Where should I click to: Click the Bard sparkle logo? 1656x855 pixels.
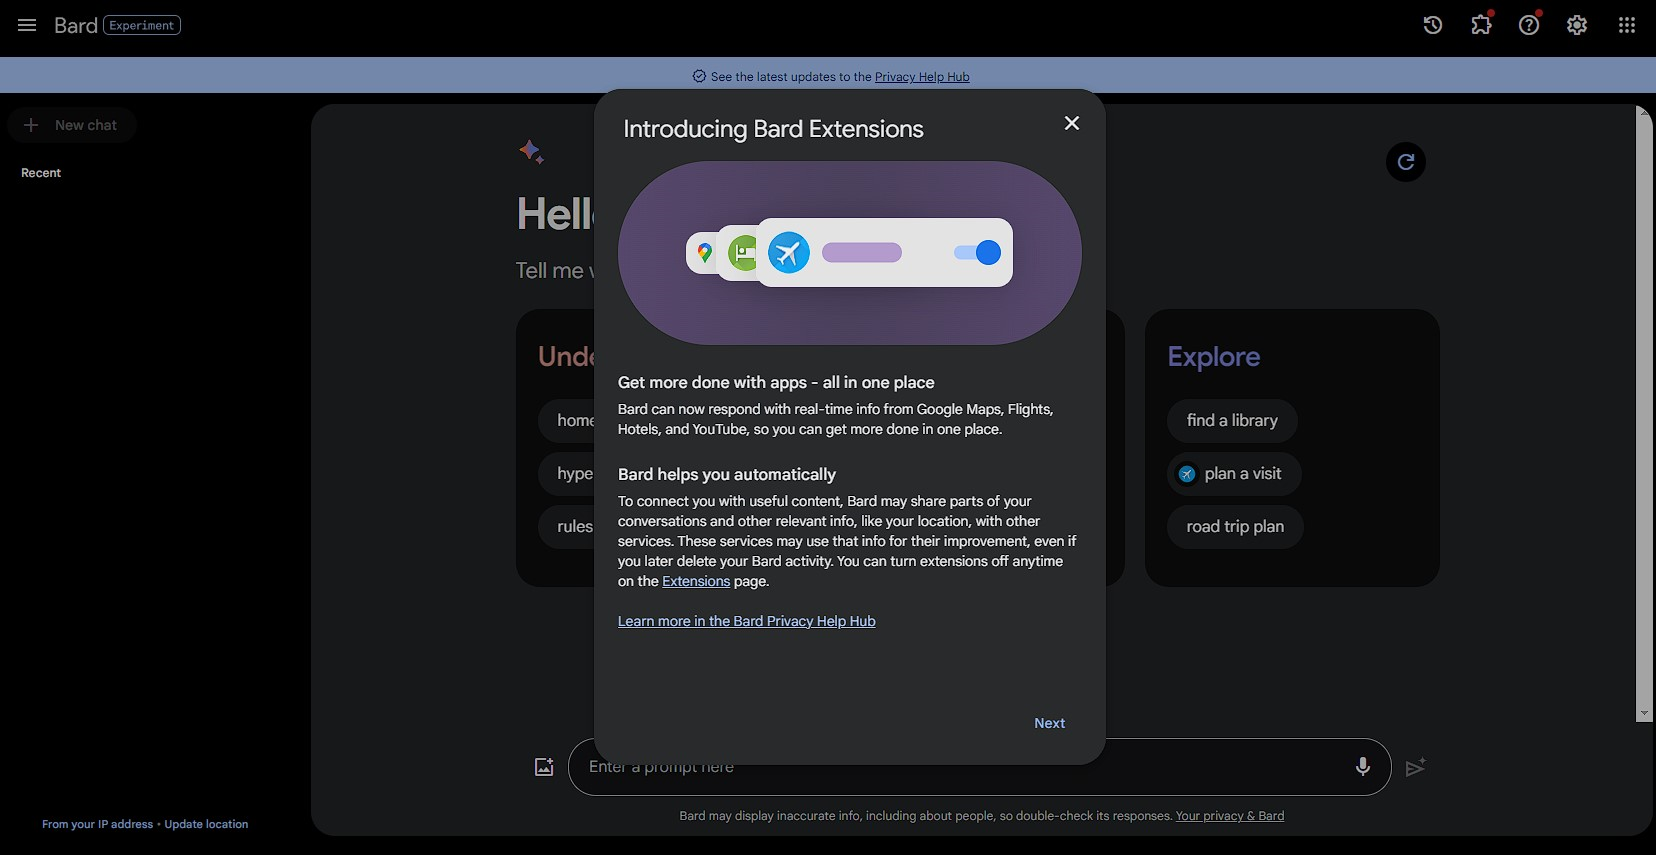pyautogui.click(x=531, y=152)
